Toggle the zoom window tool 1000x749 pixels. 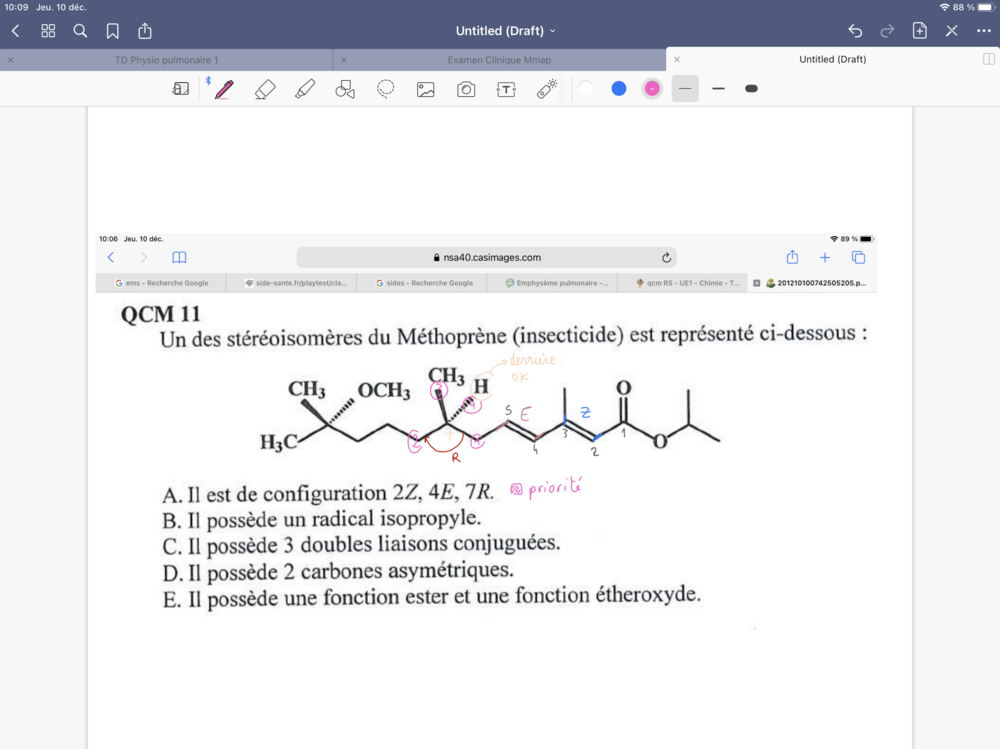click(x=181, y=89)
